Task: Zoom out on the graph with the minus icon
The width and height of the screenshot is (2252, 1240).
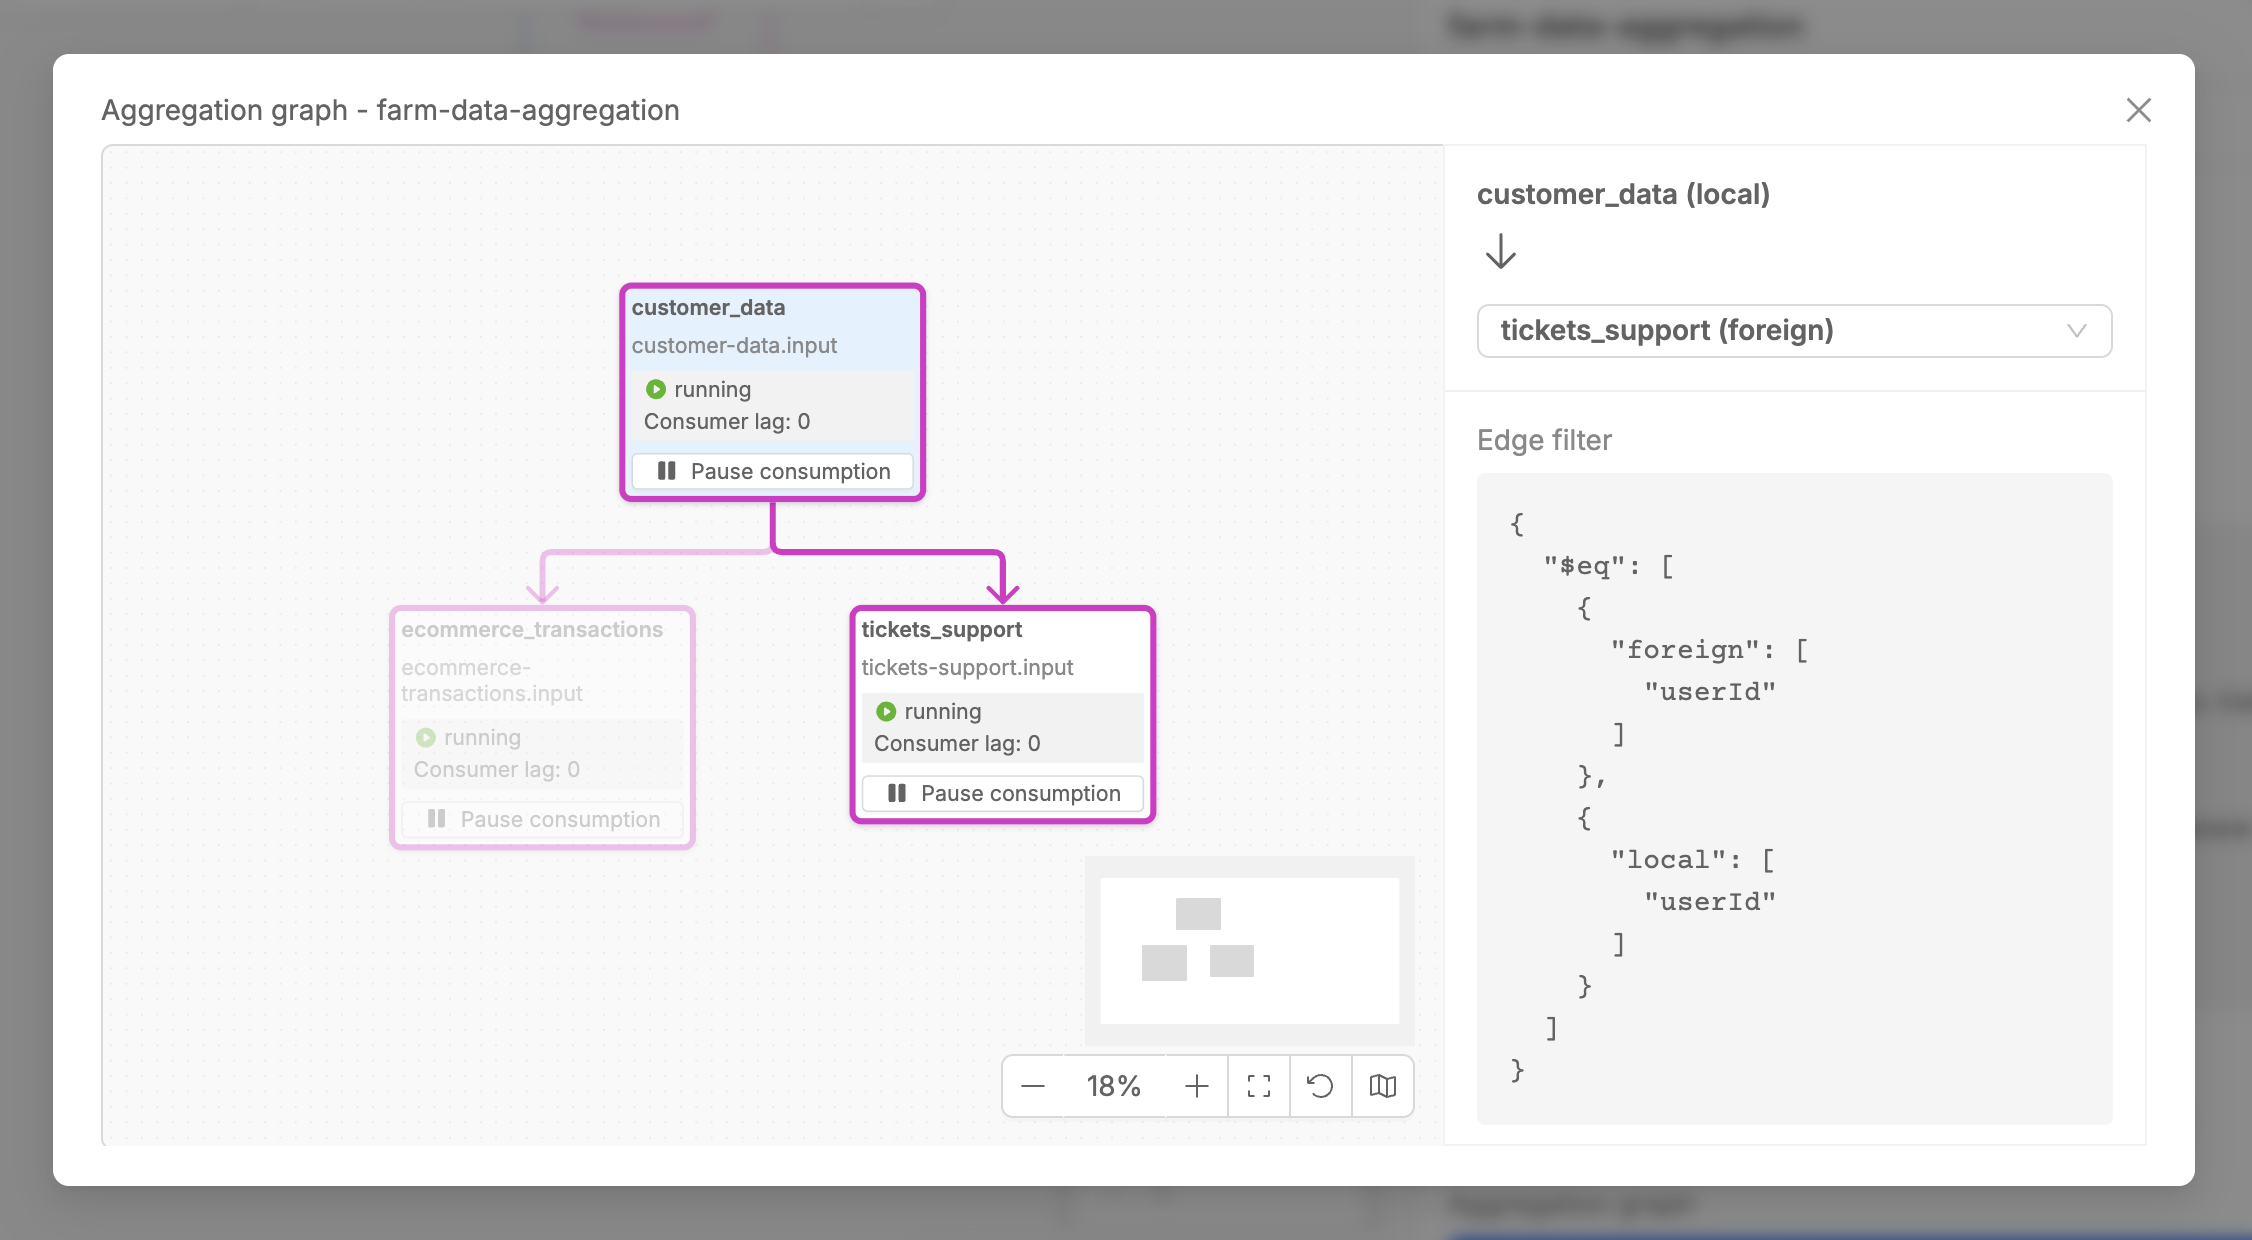Action: [x=1034, y=1086]
